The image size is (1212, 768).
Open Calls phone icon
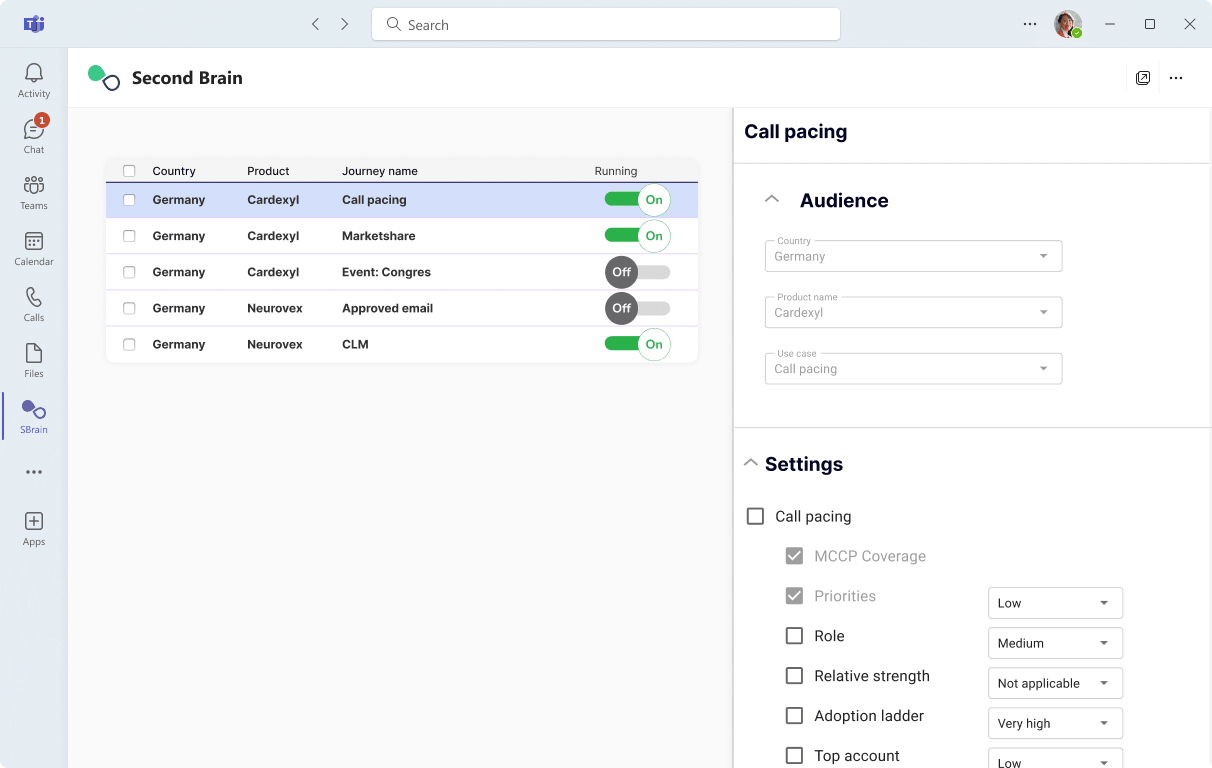(34, 304)
